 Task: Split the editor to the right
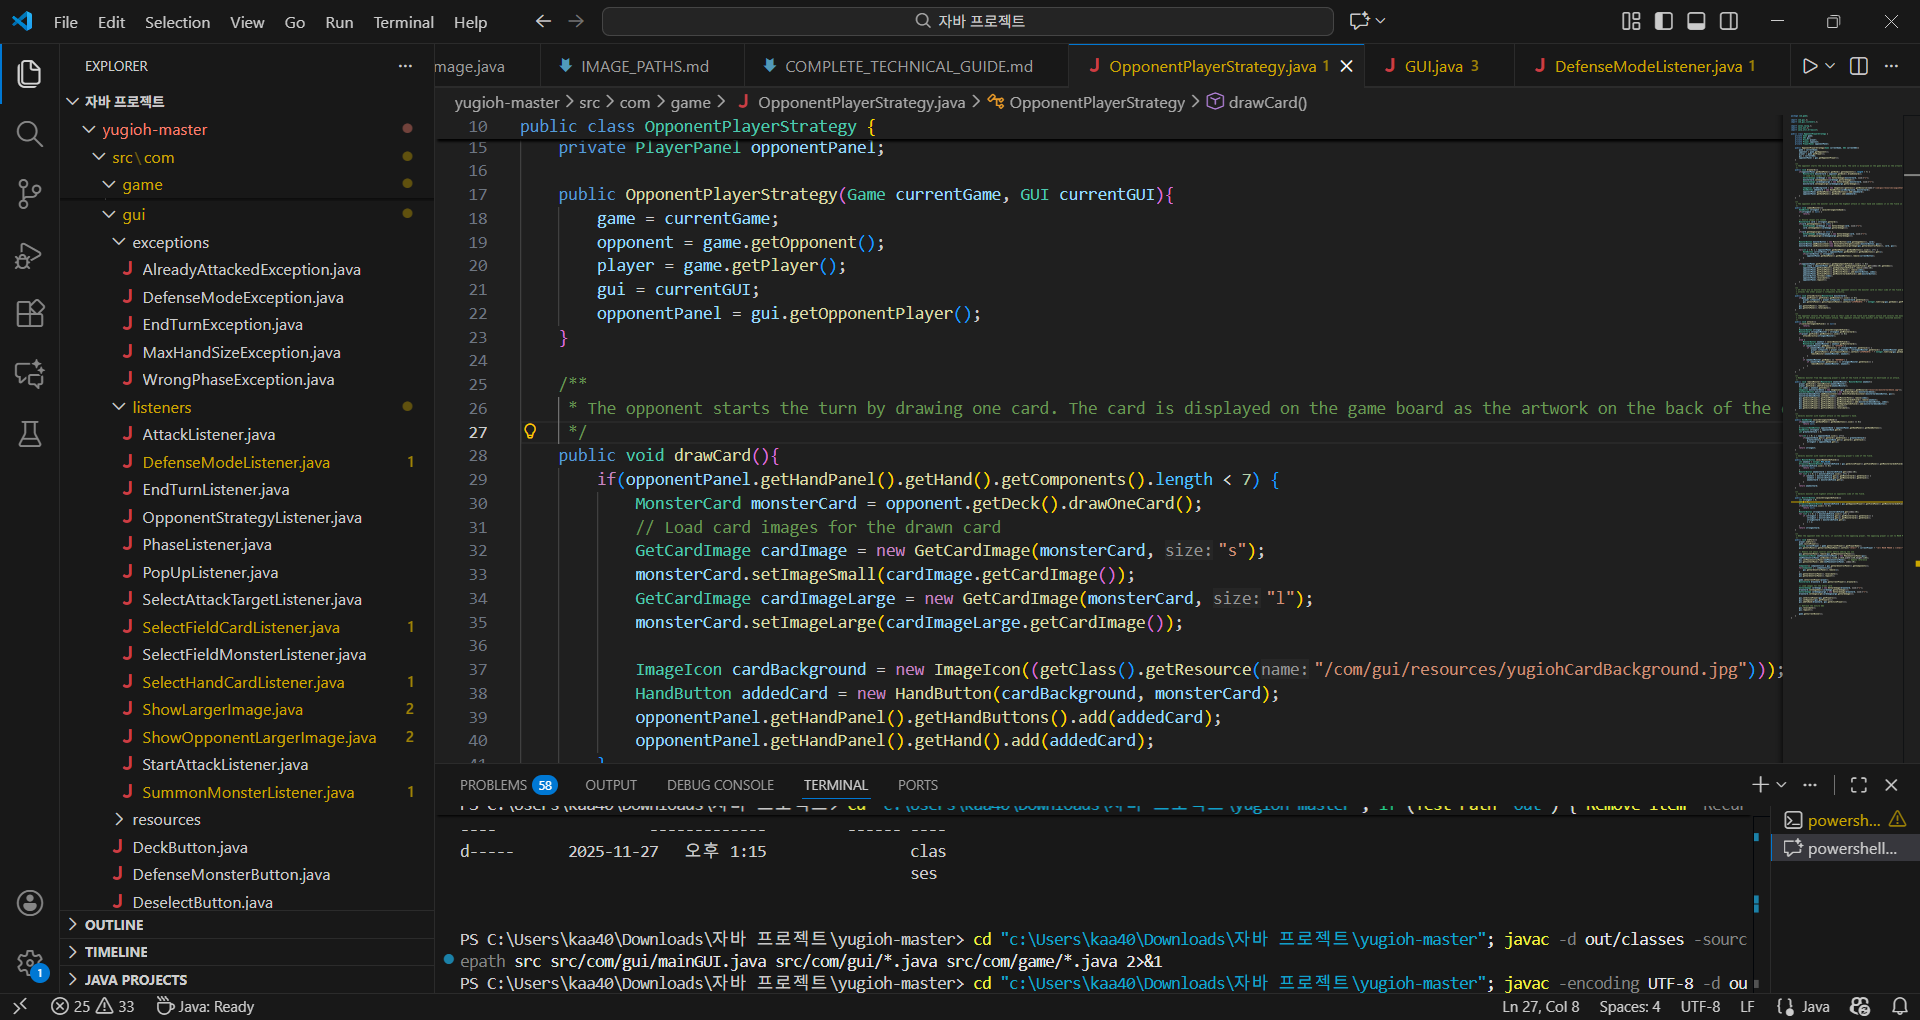pos(1859,66)
